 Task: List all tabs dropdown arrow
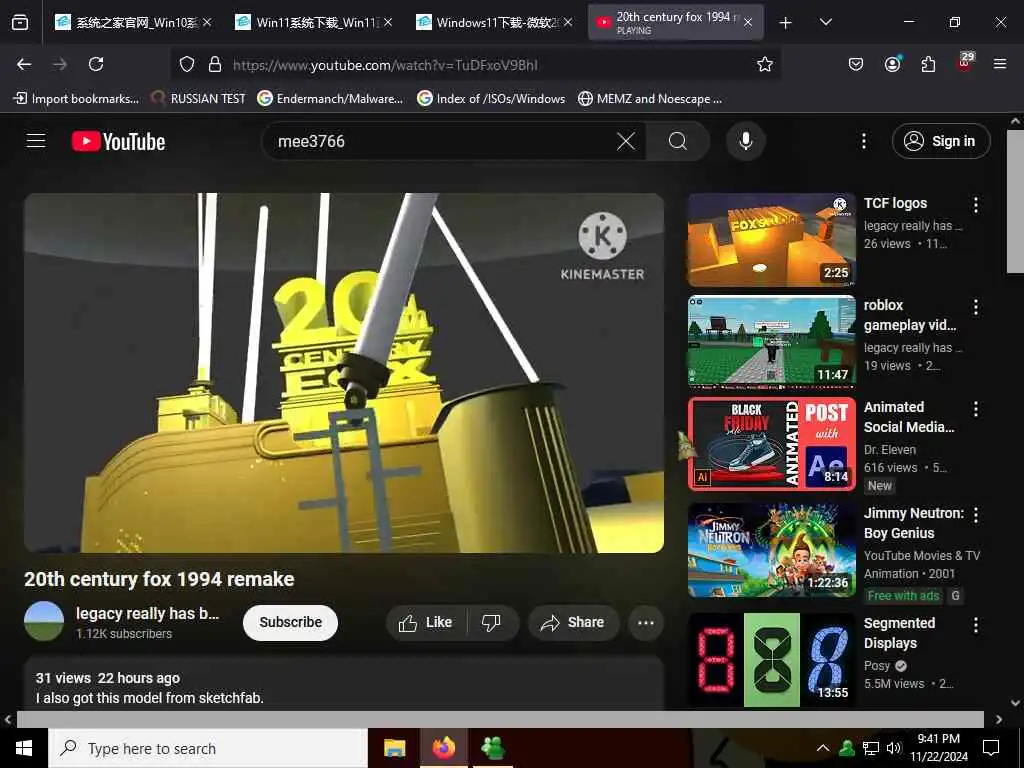[x=826, y=22]
